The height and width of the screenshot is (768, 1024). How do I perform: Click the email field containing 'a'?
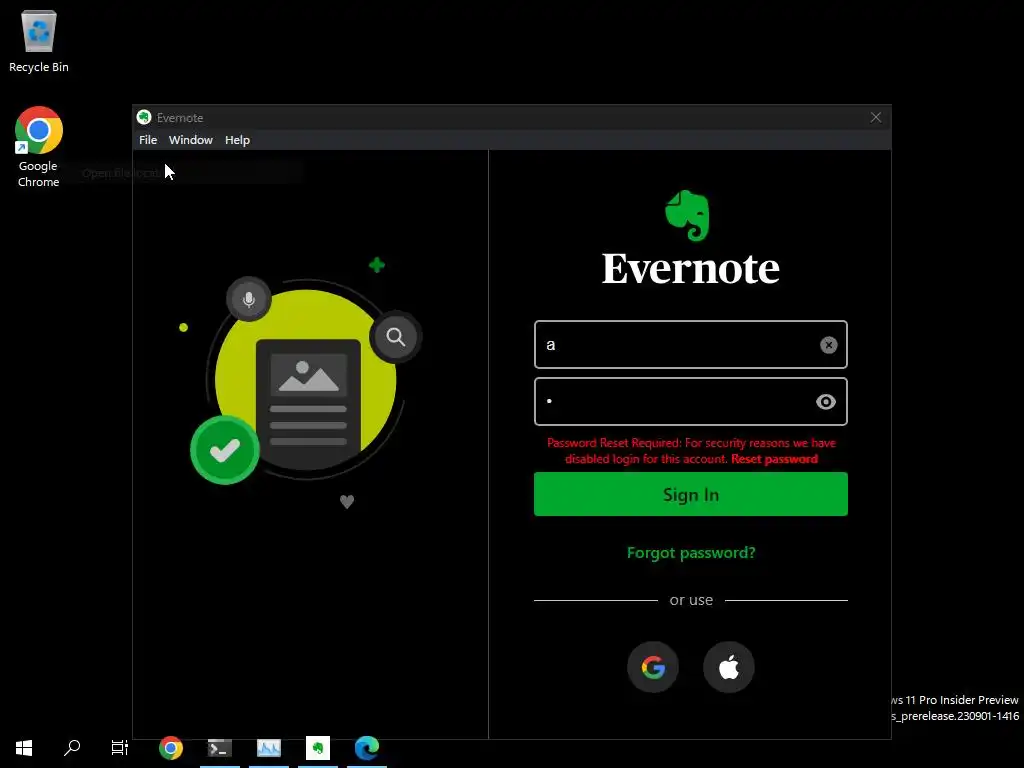(690, 345)
